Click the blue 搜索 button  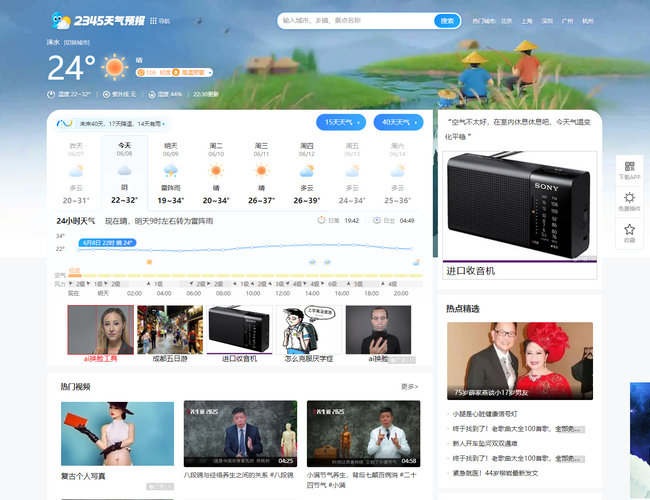click(x=447, y=20)
